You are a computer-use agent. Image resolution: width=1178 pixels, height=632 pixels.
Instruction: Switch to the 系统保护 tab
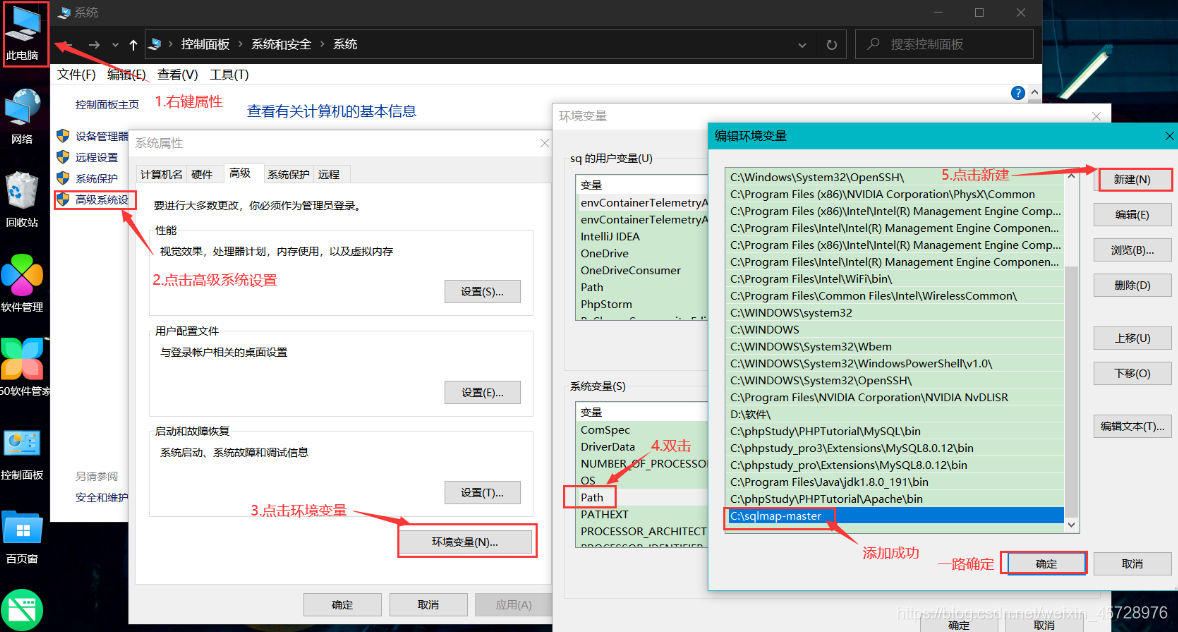pyautogui.click(x=288, y=174)
